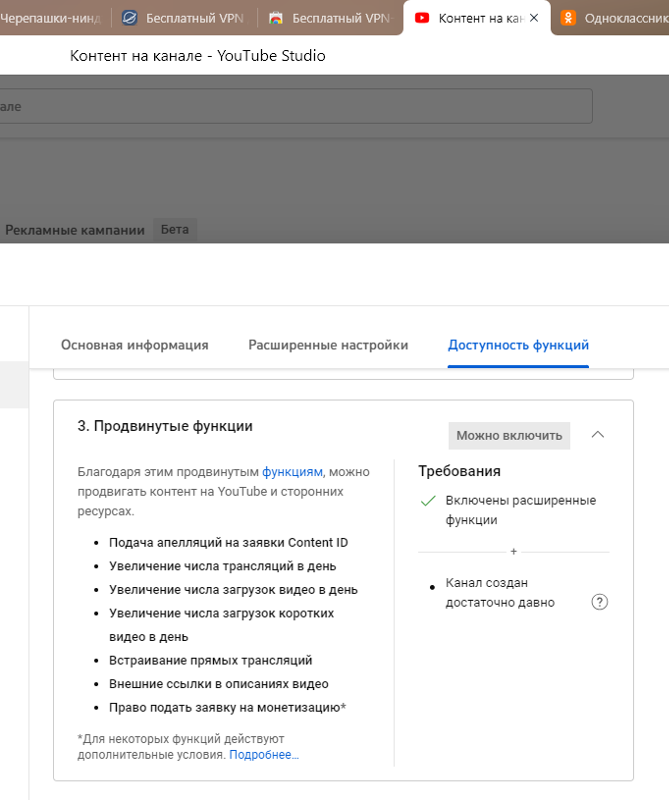
Task: Click the YouTube favicon on active tab
Action: pos(422,18)
